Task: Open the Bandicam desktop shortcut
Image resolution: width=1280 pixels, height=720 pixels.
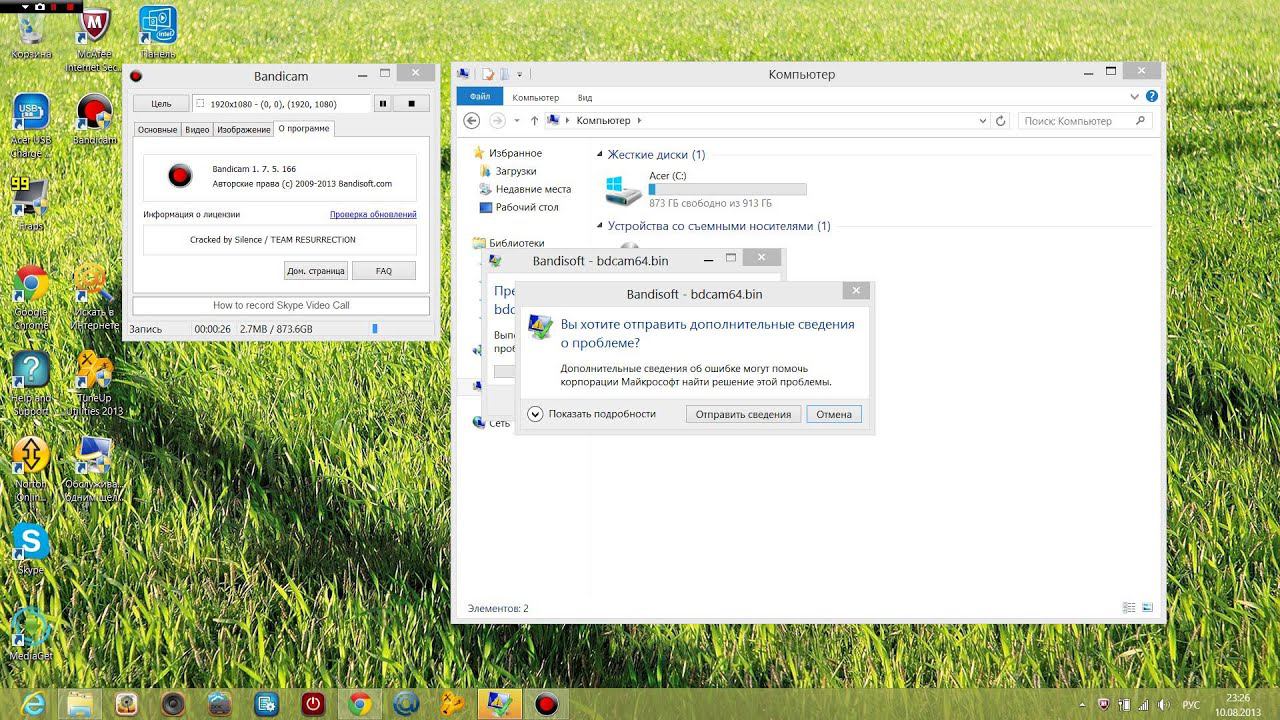Action: pyautogui.click(x=94, y=120)
